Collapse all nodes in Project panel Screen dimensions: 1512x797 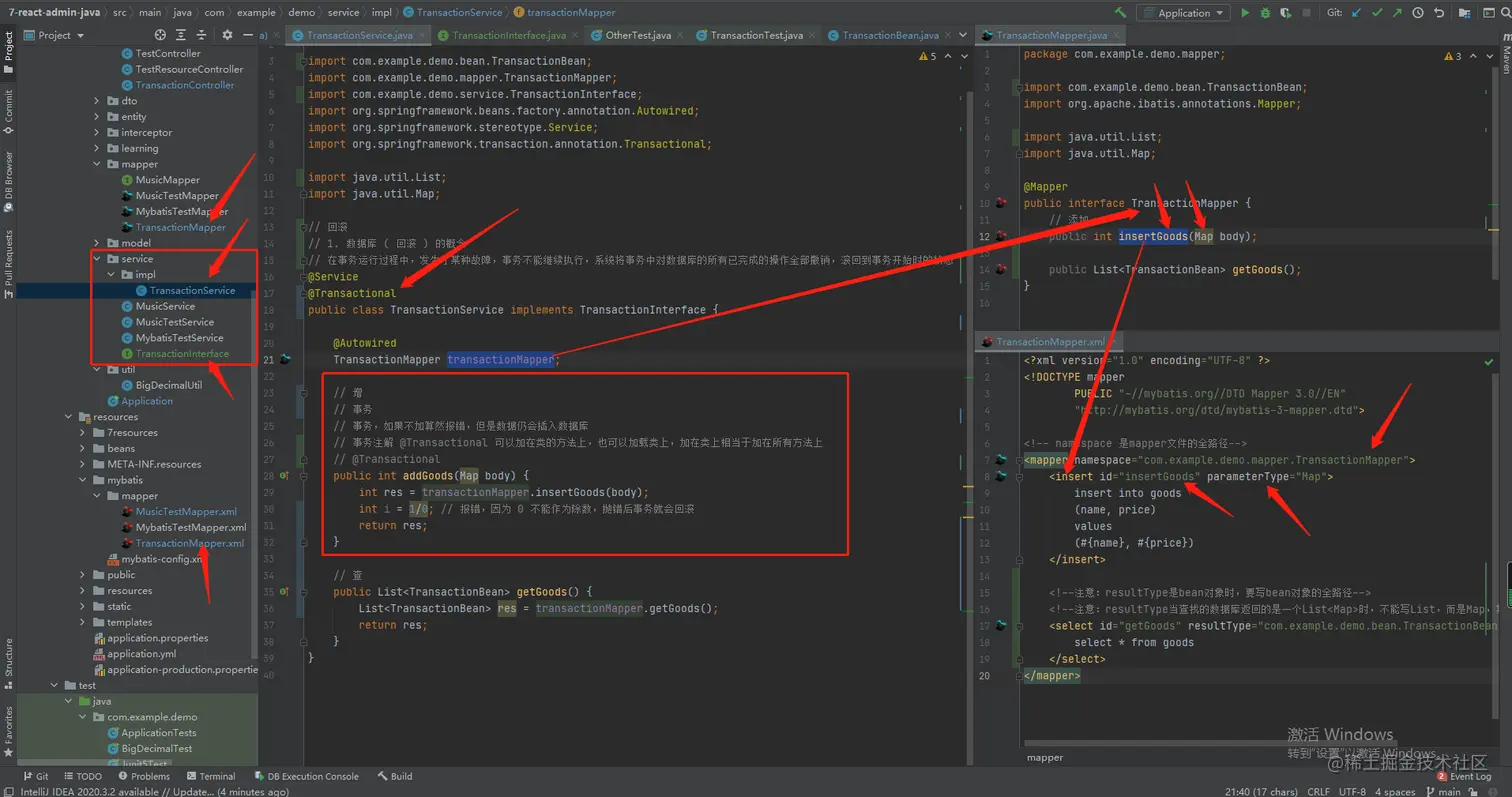[x=200, y=35]
